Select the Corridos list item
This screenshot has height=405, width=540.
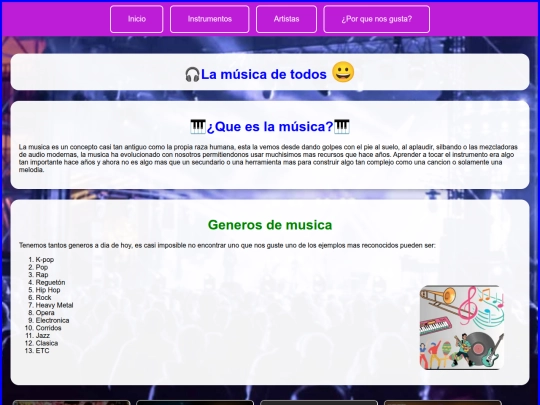tap(49, 328)
